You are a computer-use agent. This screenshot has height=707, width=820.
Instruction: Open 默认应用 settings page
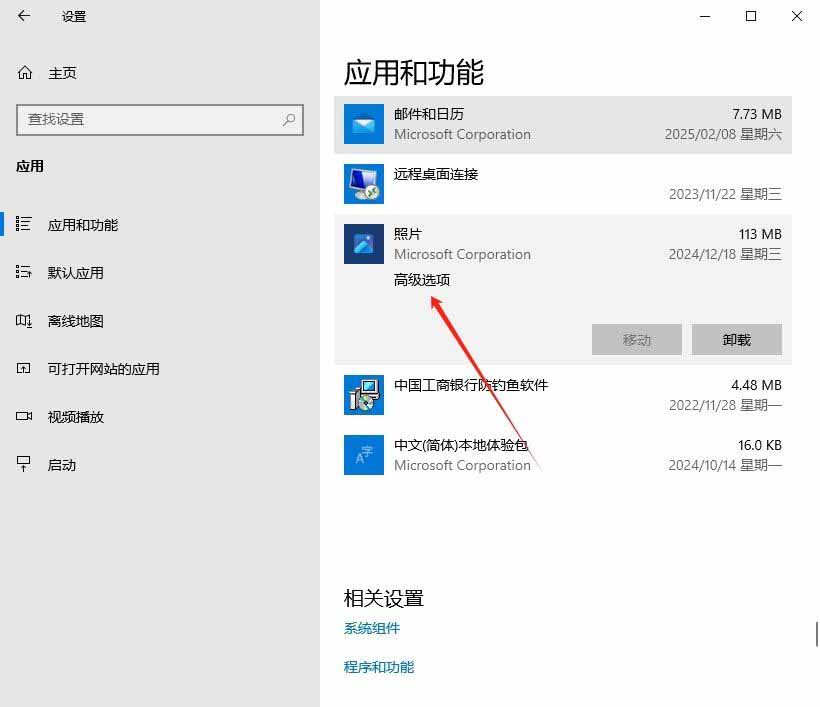click(x=75, y=273)
